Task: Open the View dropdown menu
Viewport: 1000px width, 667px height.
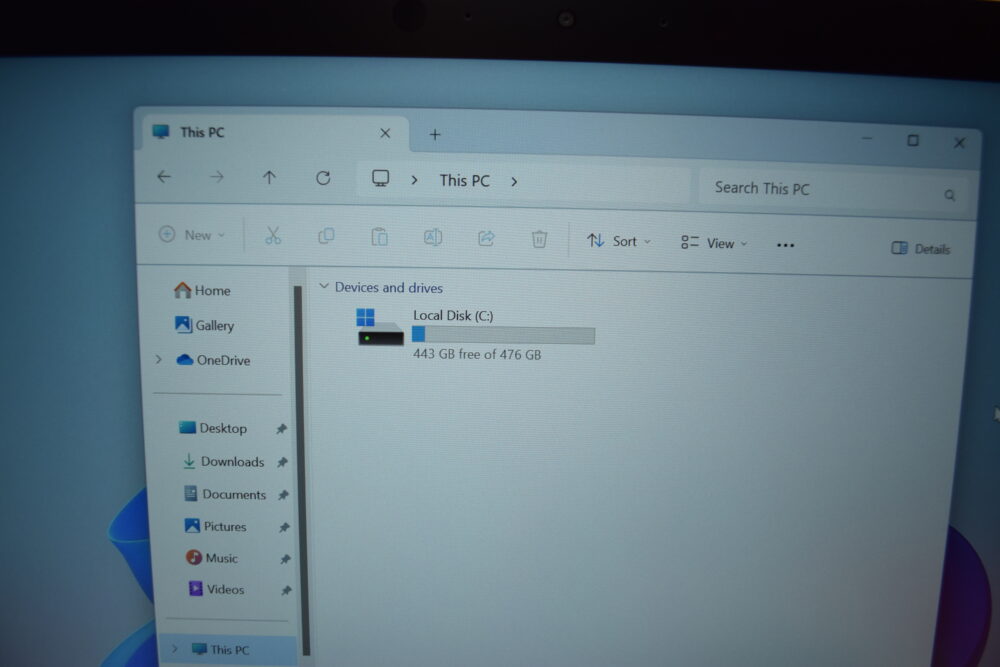Action: point(714,243)
